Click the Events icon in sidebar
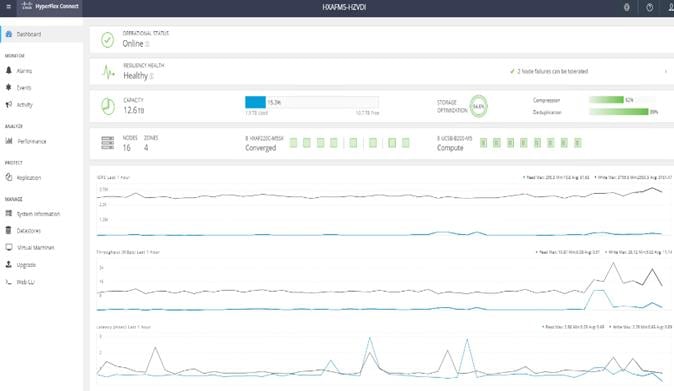This screenshot has height=391, width=674. [9, 87]
